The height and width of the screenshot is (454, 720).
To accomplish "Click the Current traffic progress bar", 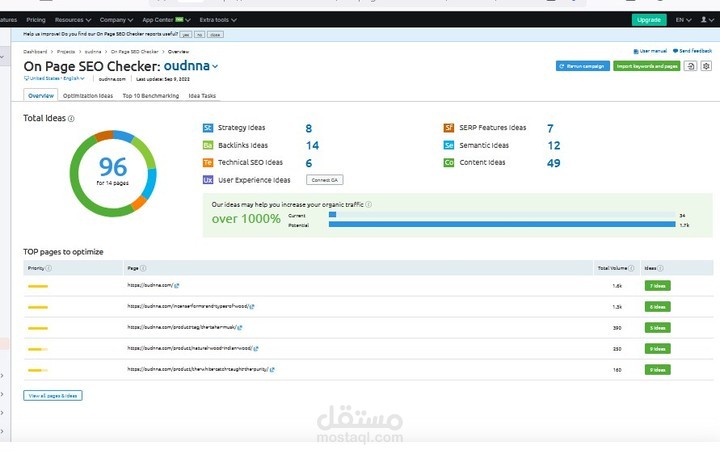I will tap(502, 215).
